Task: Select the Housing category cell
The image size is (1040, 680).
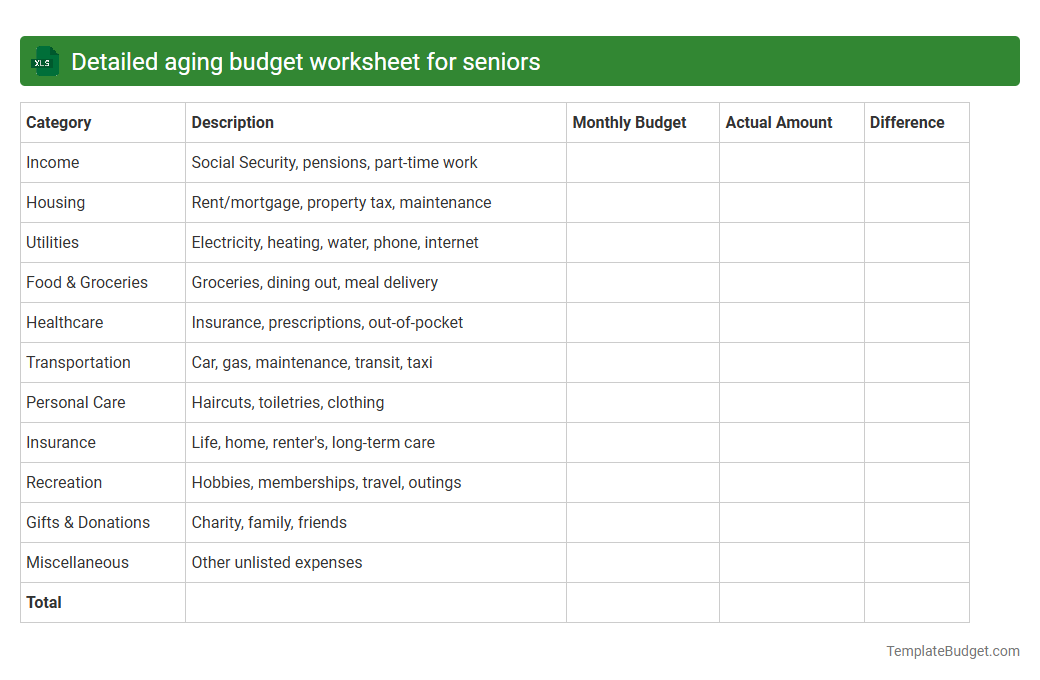Action: tap(55, 202)
